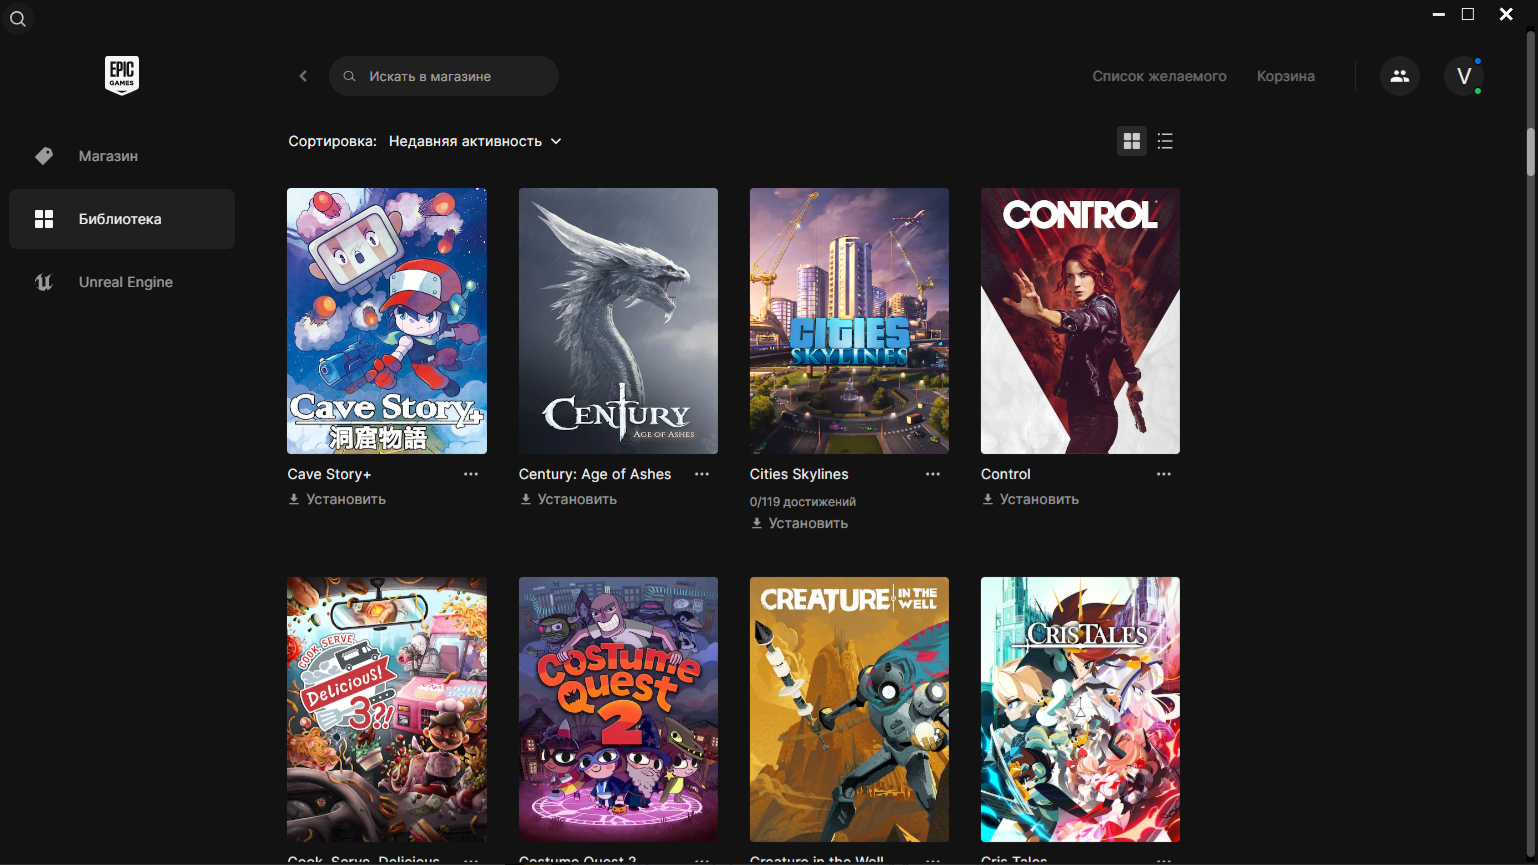
Task: Open Unreal Engine section
Action: pos(122,282)
